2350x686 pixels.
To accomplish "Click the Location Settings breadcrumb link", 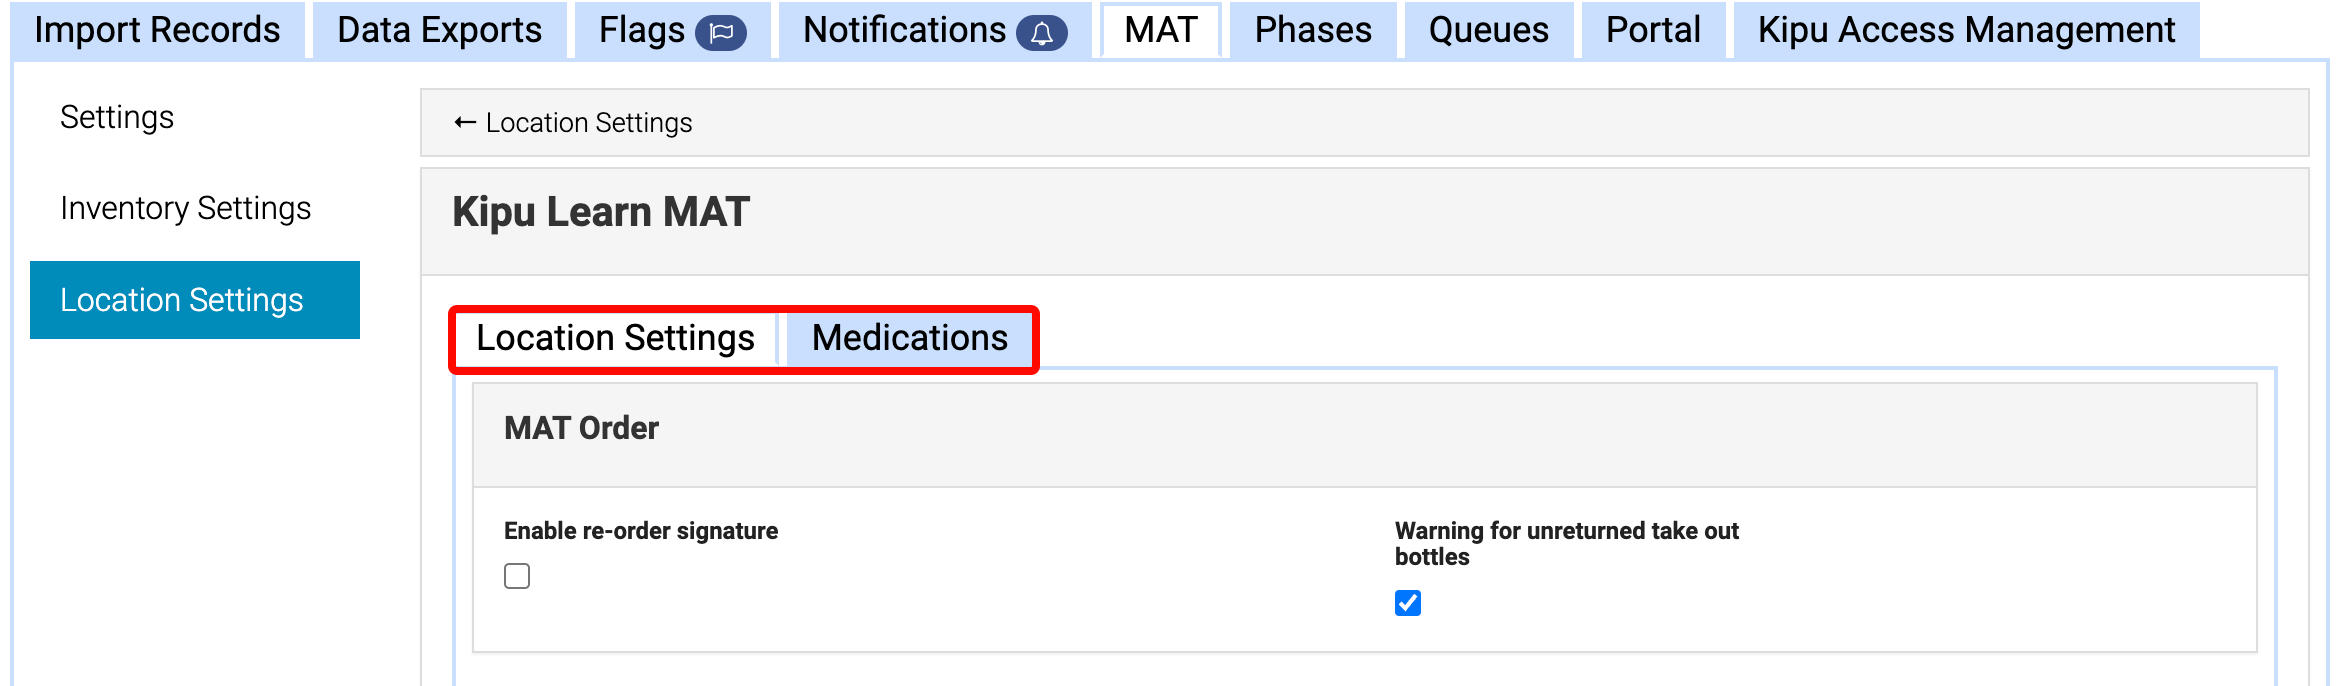I will (588, 122).
